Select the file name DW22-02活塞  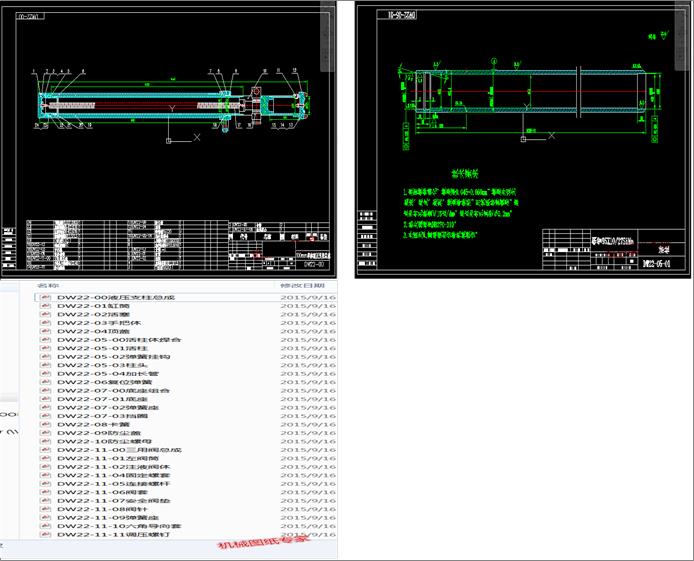pyautogui.click(x=93, y=314)
